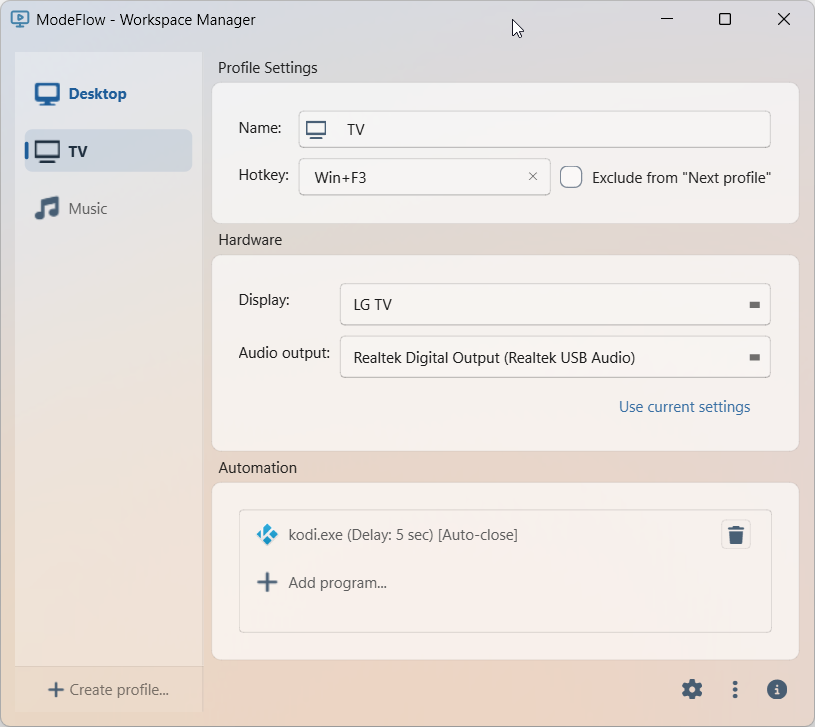Click the Desktop monitor icon
This screenshot has width=815, height=727.
(x=47, y=94)
